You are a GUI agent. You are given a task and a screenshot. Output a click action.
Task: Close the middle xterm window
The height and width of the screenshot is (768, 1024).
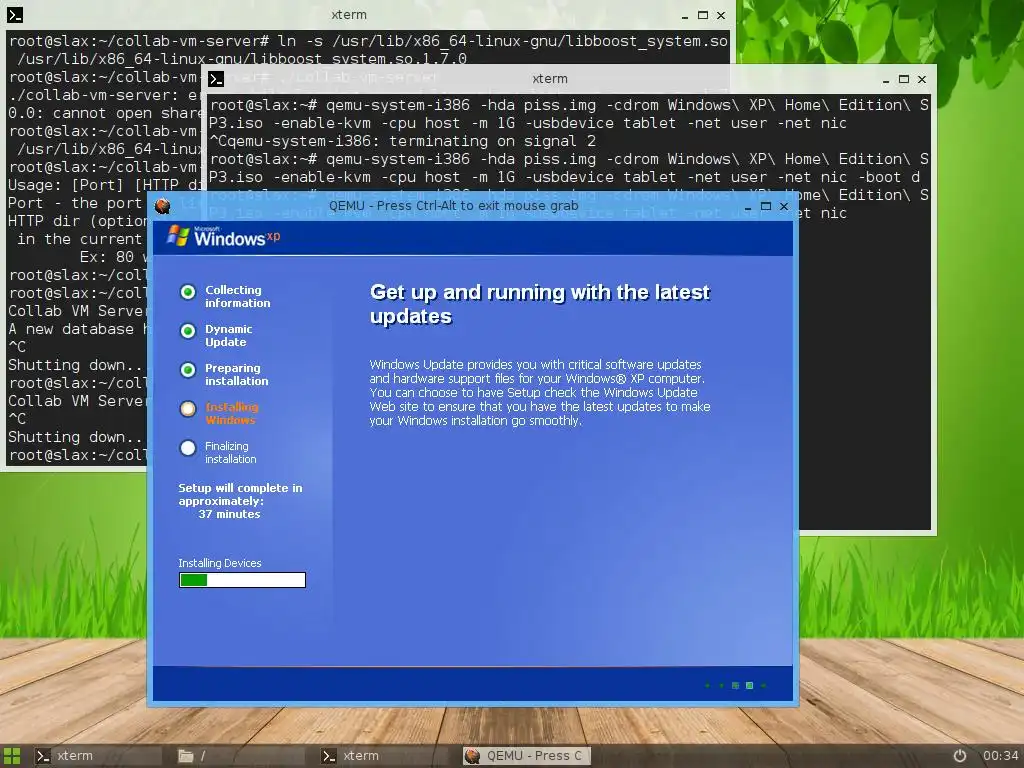pyautogui.click(x=922, y=79)
